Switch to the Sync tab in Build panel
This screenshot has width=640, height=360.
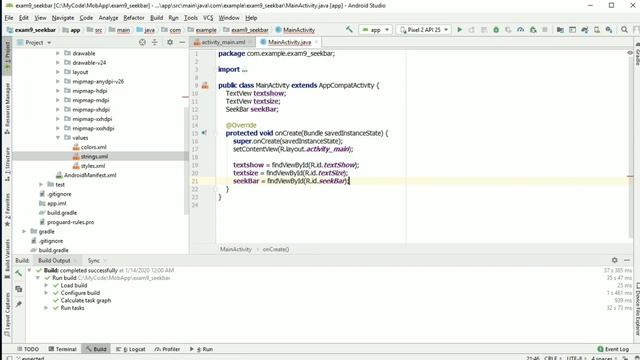[93, 260]
